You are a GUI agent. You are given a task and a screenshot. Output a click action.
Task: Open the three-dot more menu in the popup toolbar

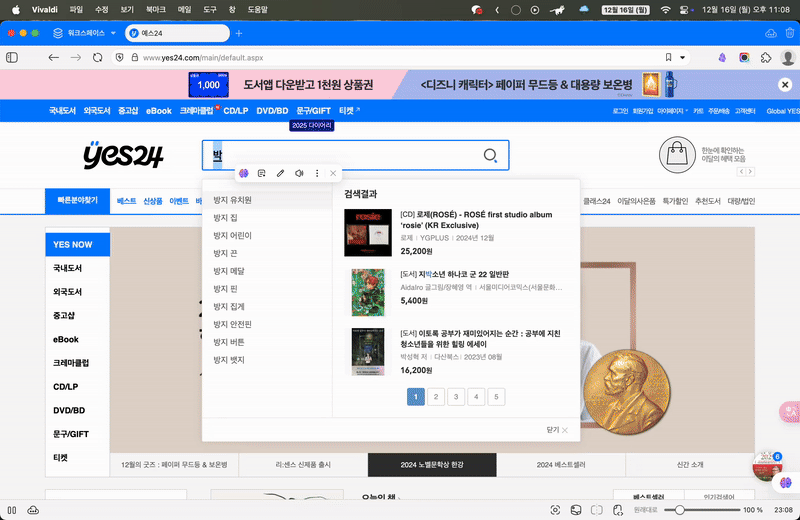(317, 174)
